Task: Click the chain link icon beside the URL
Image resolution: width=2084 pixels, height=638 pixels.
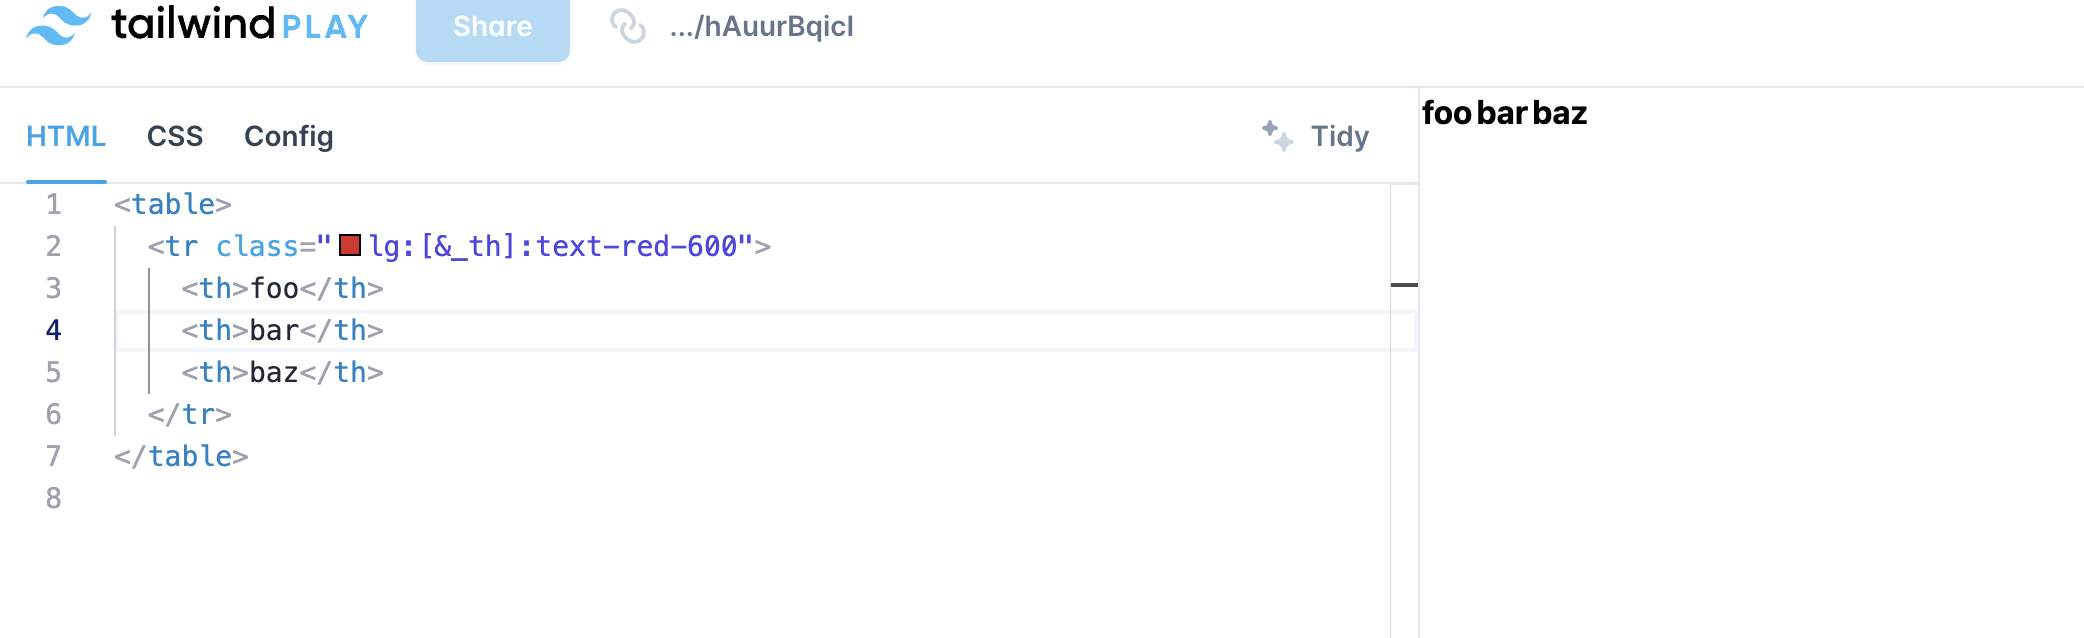Action: [x=629, y=28]
